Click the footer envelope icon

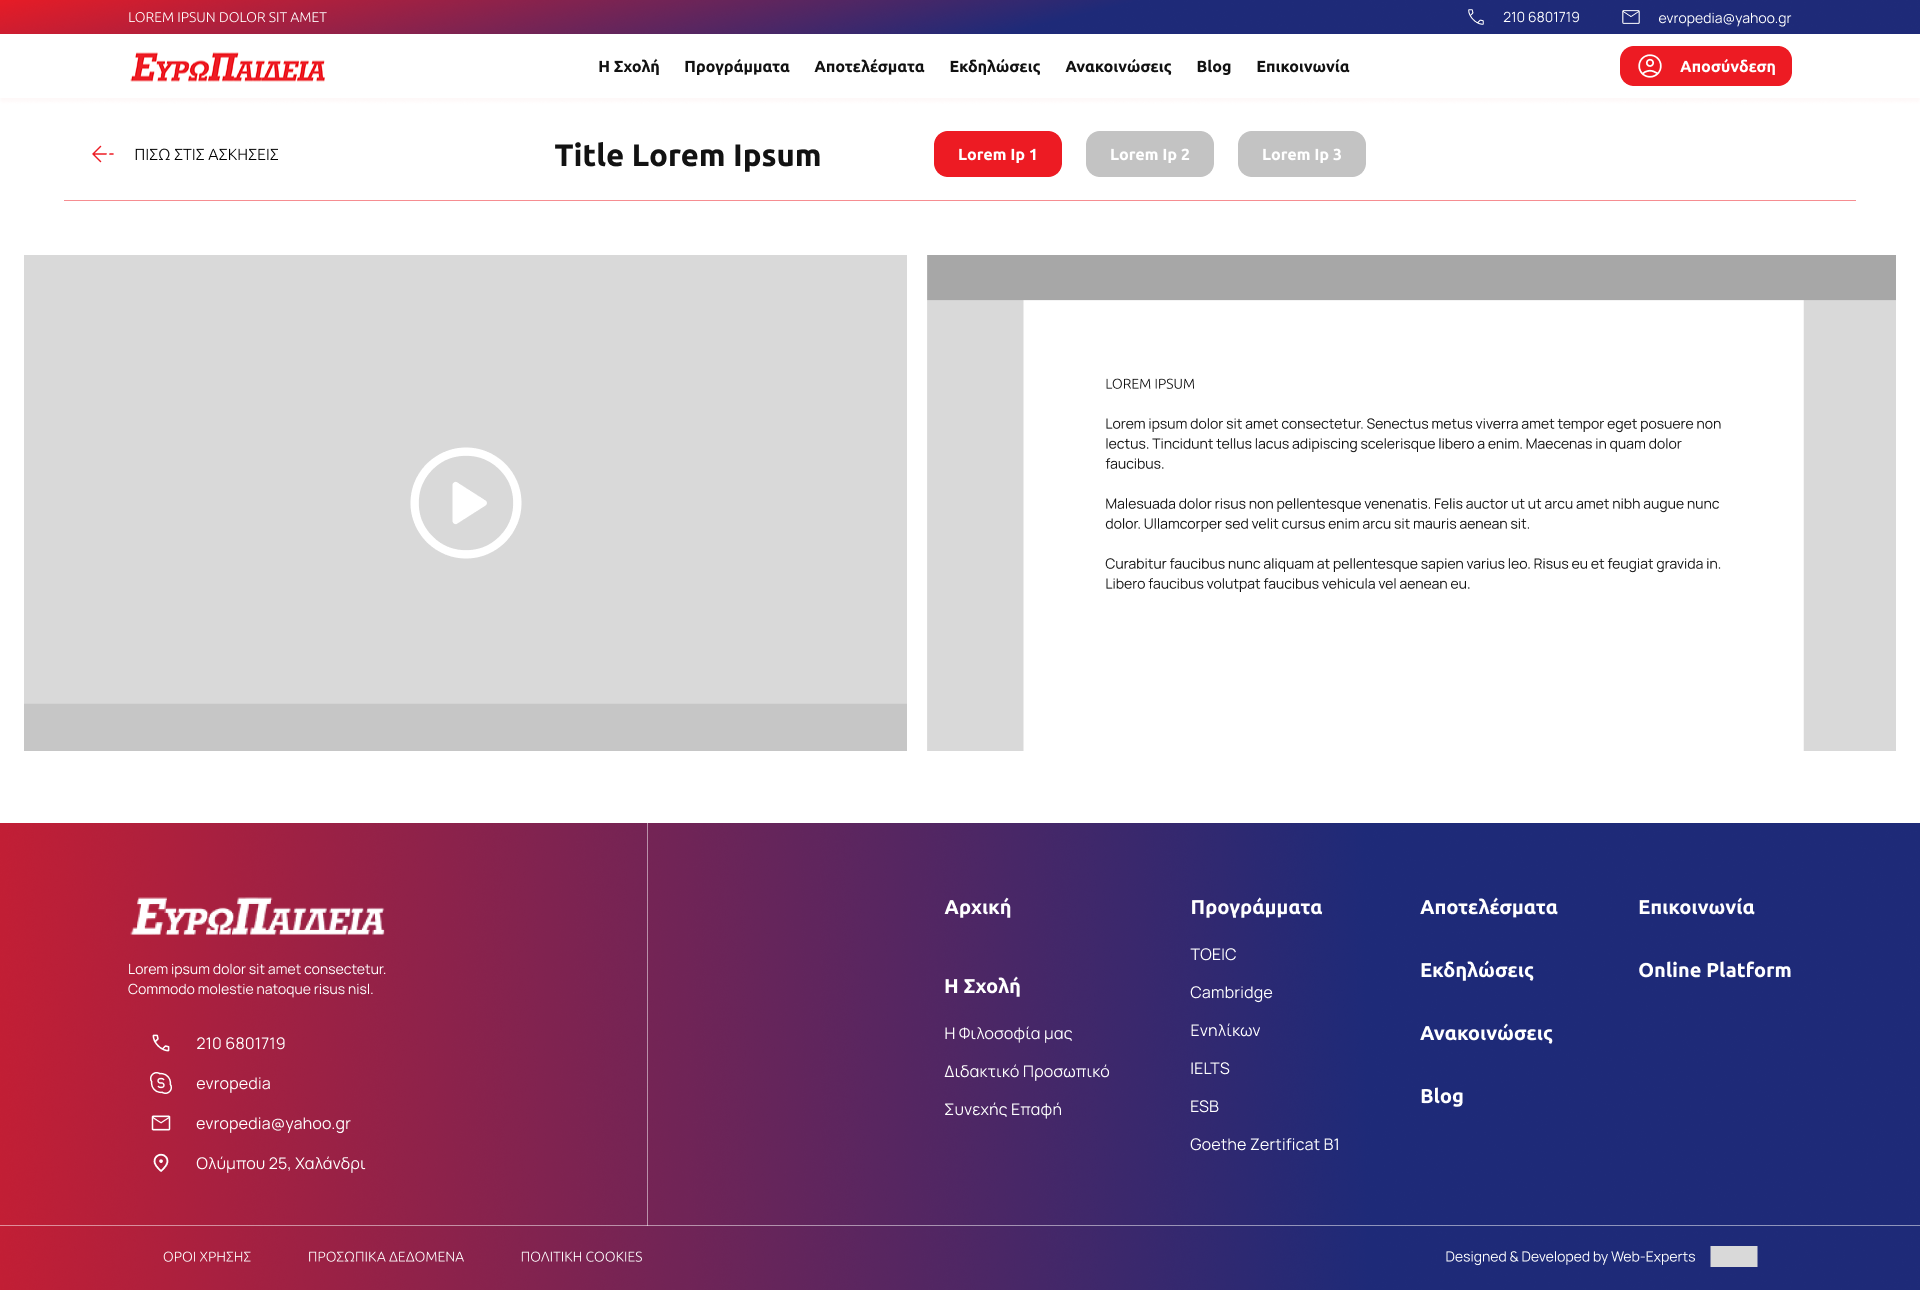(x=161, y=1123)
